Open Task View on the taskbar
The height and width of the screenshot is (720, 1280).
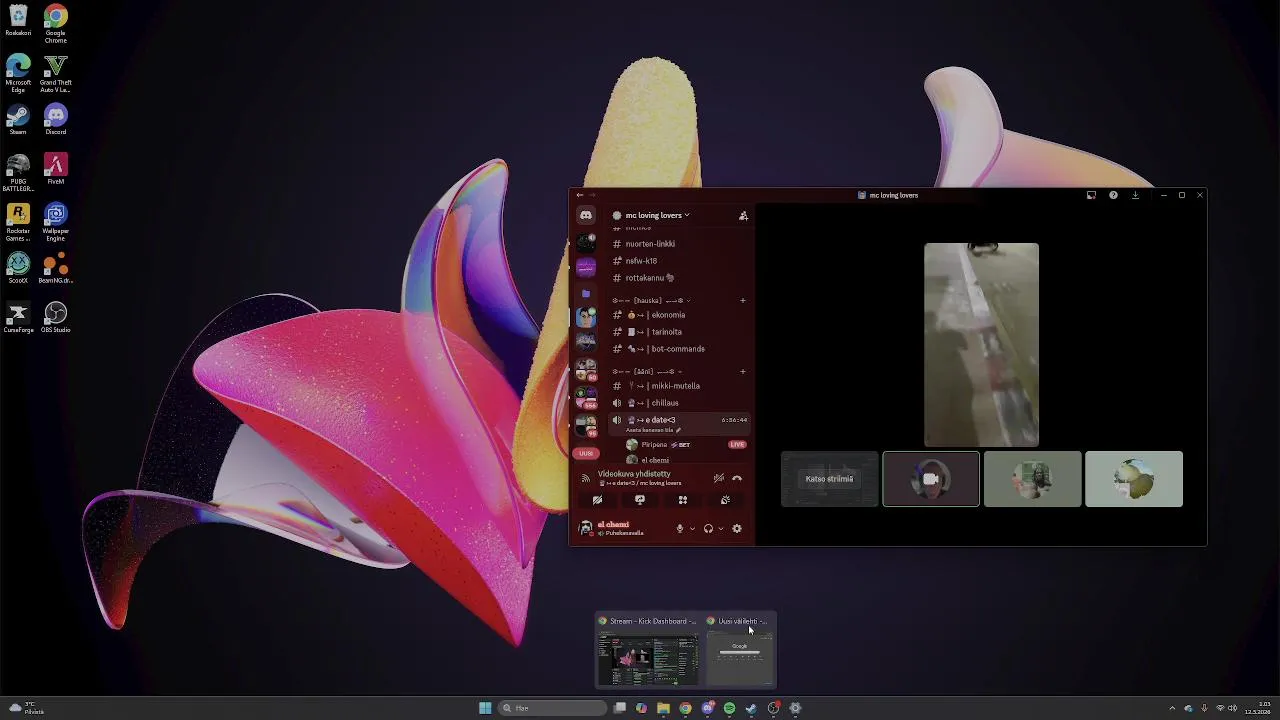(x=620, y=708)
